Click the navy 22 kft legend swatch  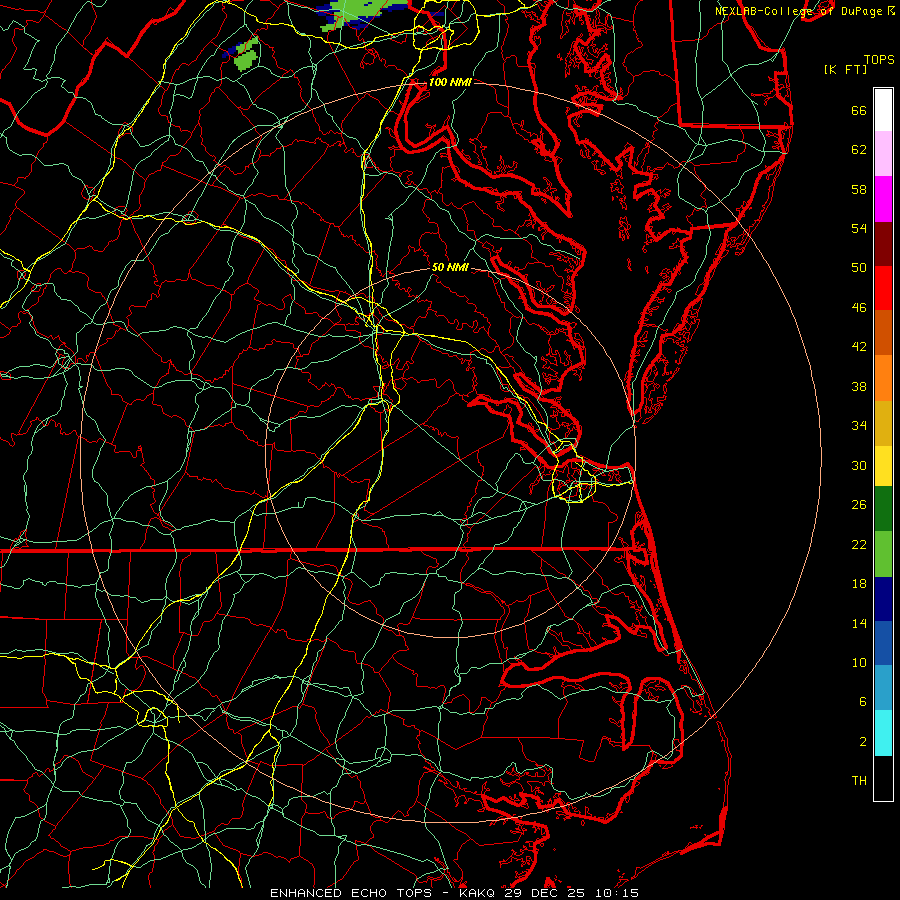pyautogui.click(x=883, y=599)
